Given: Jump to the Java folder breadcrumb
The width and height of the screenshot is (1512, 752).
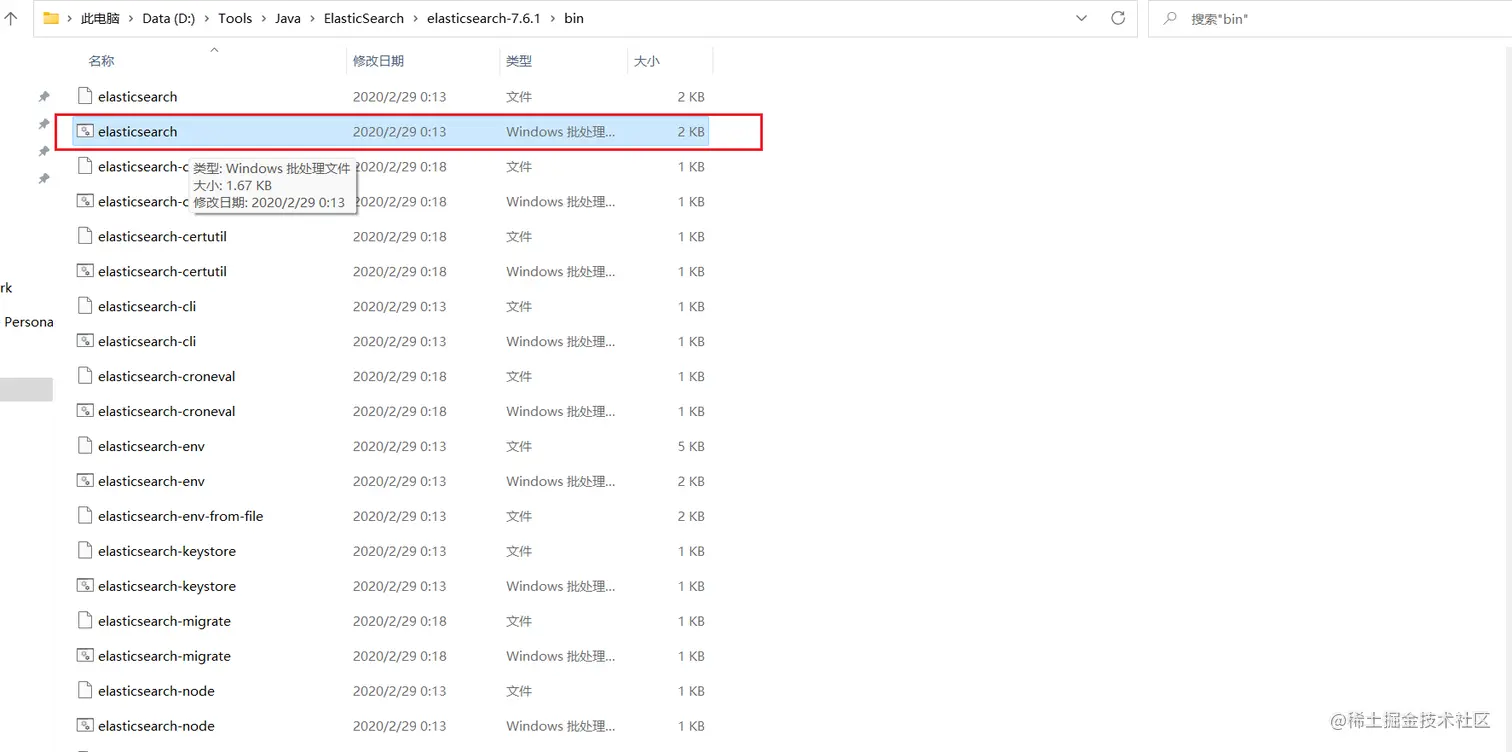Looking at the screenshot, I should click(x=288, y=18).
